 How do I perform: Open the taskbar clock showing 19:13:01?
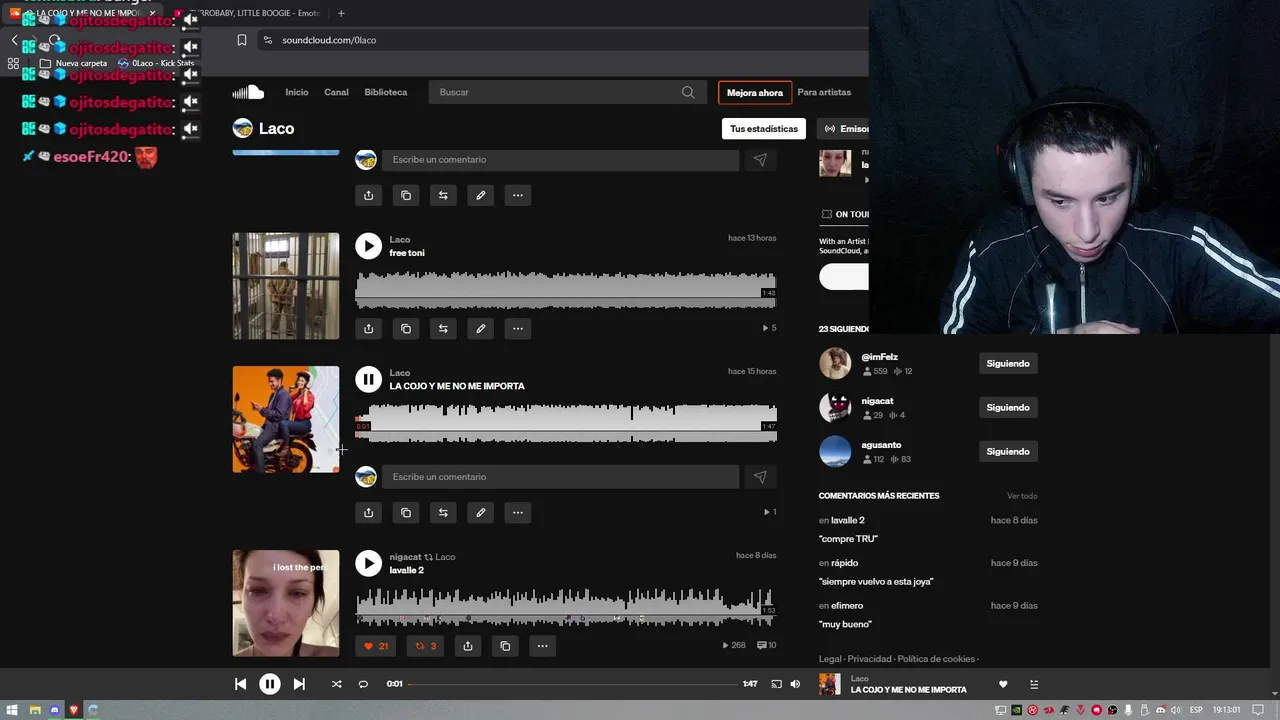(1226, 710)
